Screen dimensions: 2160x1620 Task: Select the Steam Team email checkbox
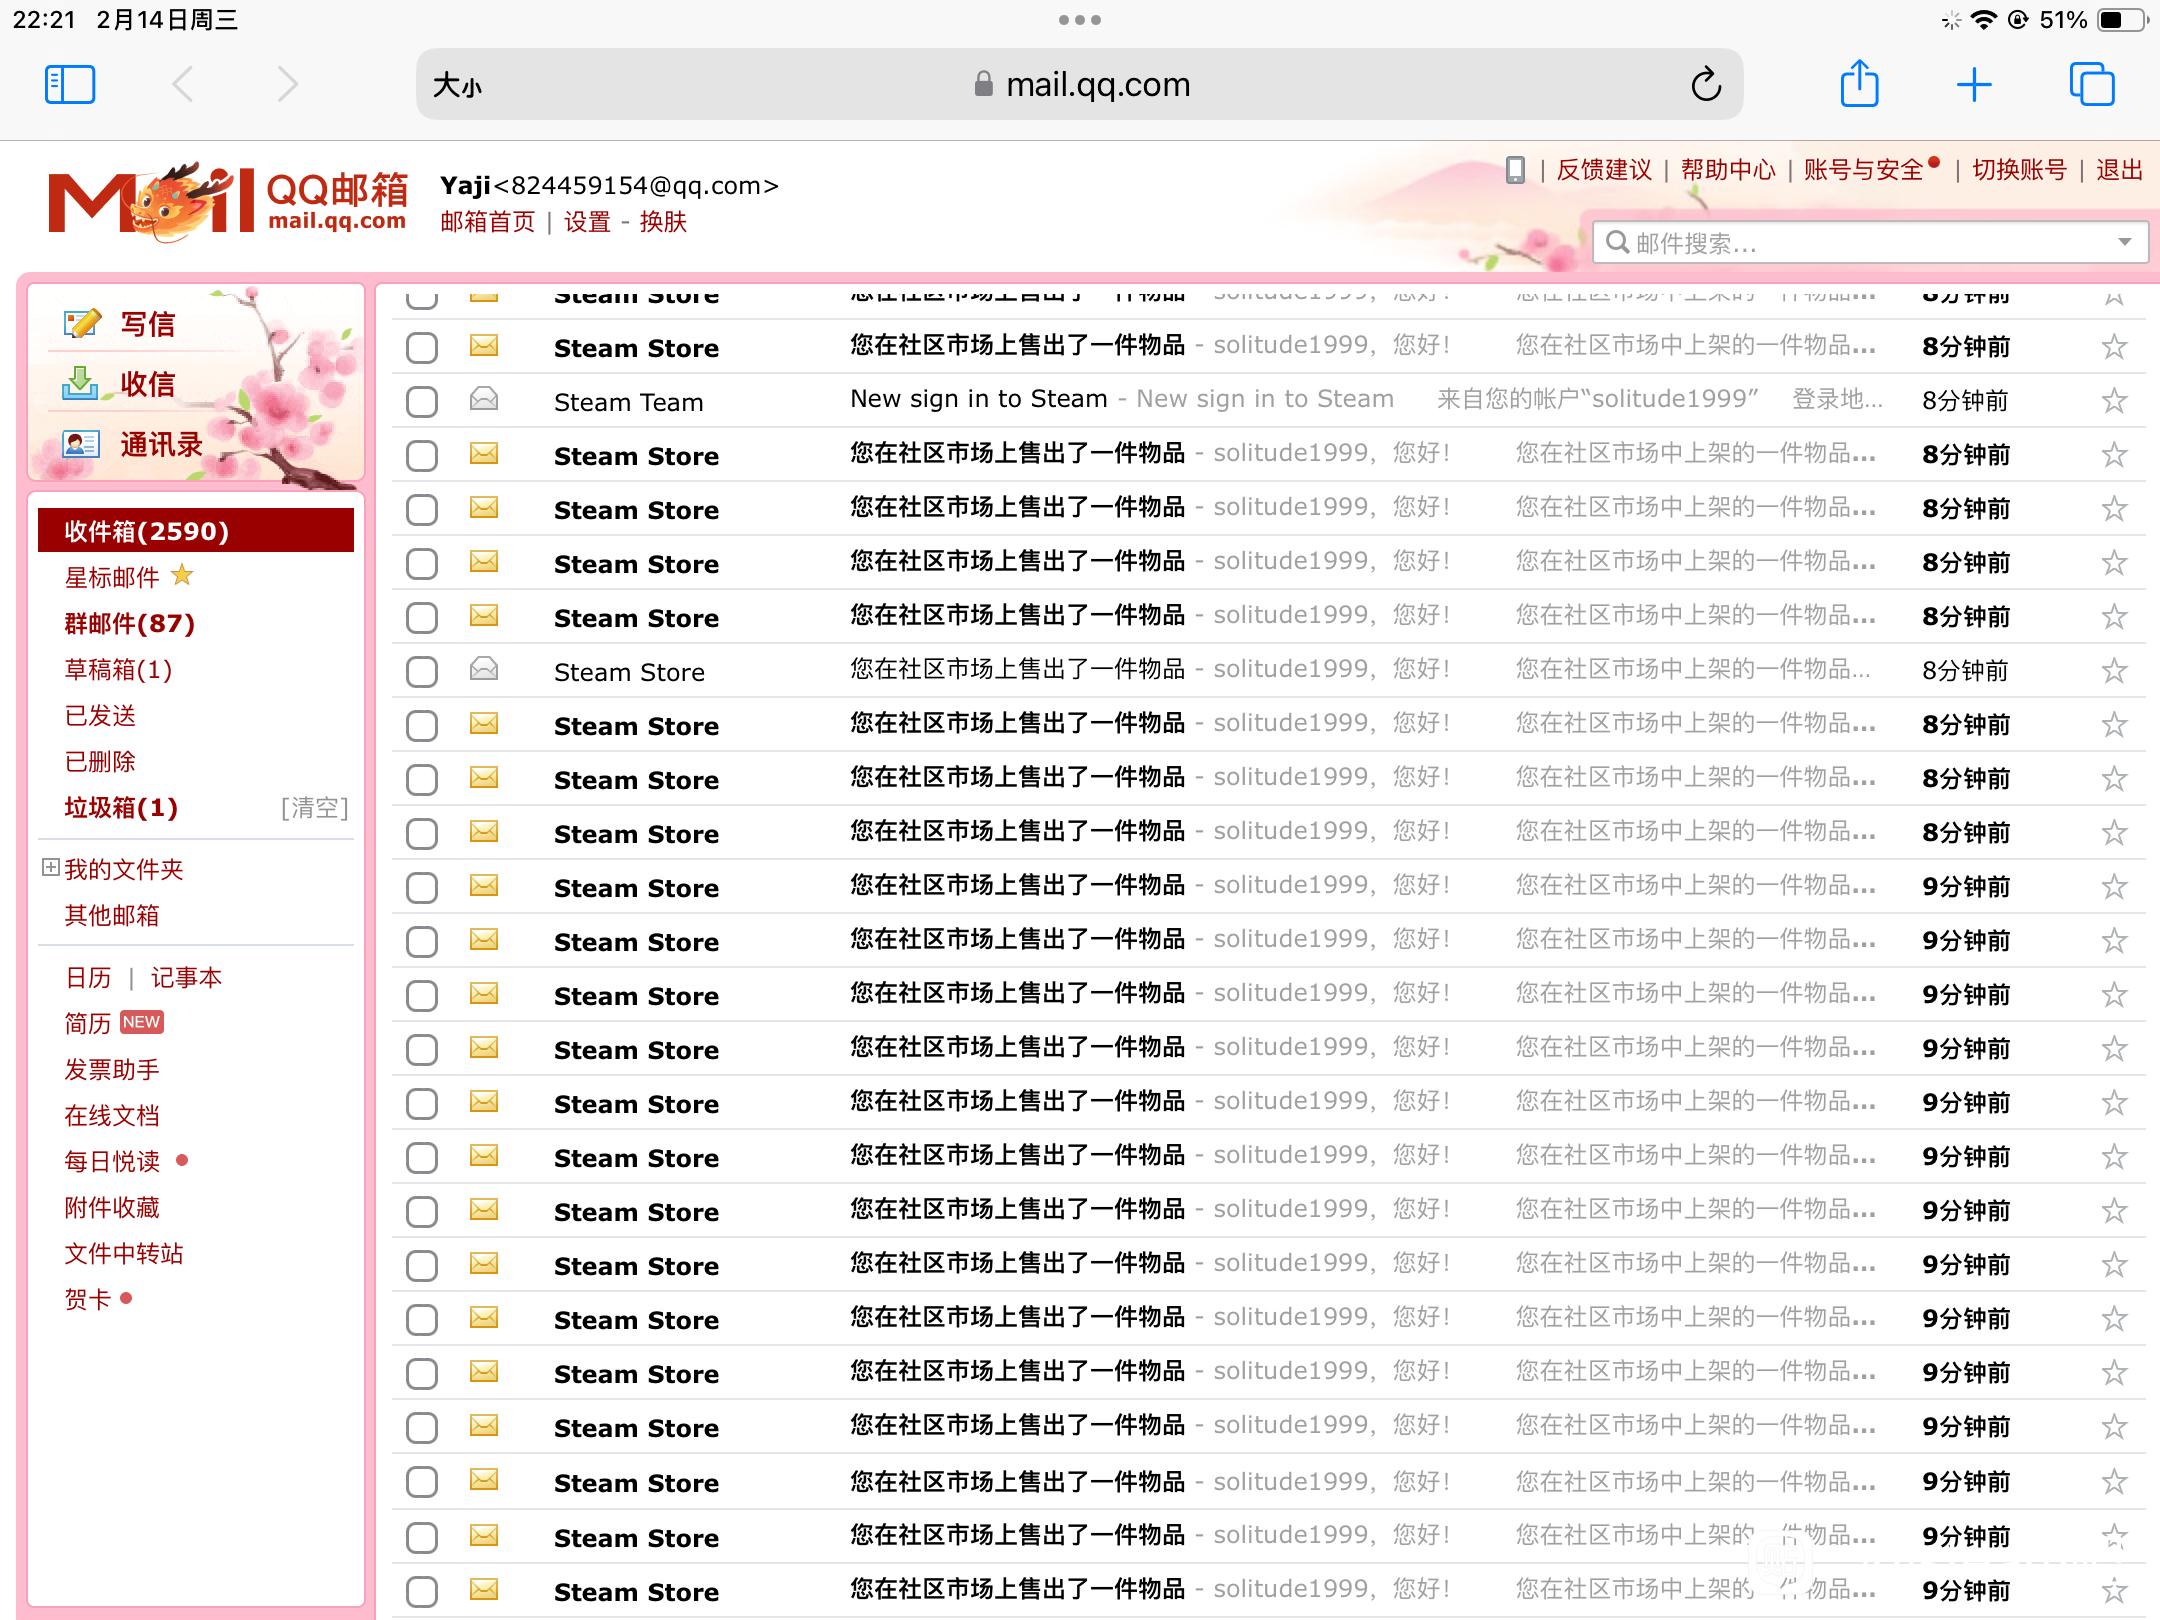[x=422, y=402]
